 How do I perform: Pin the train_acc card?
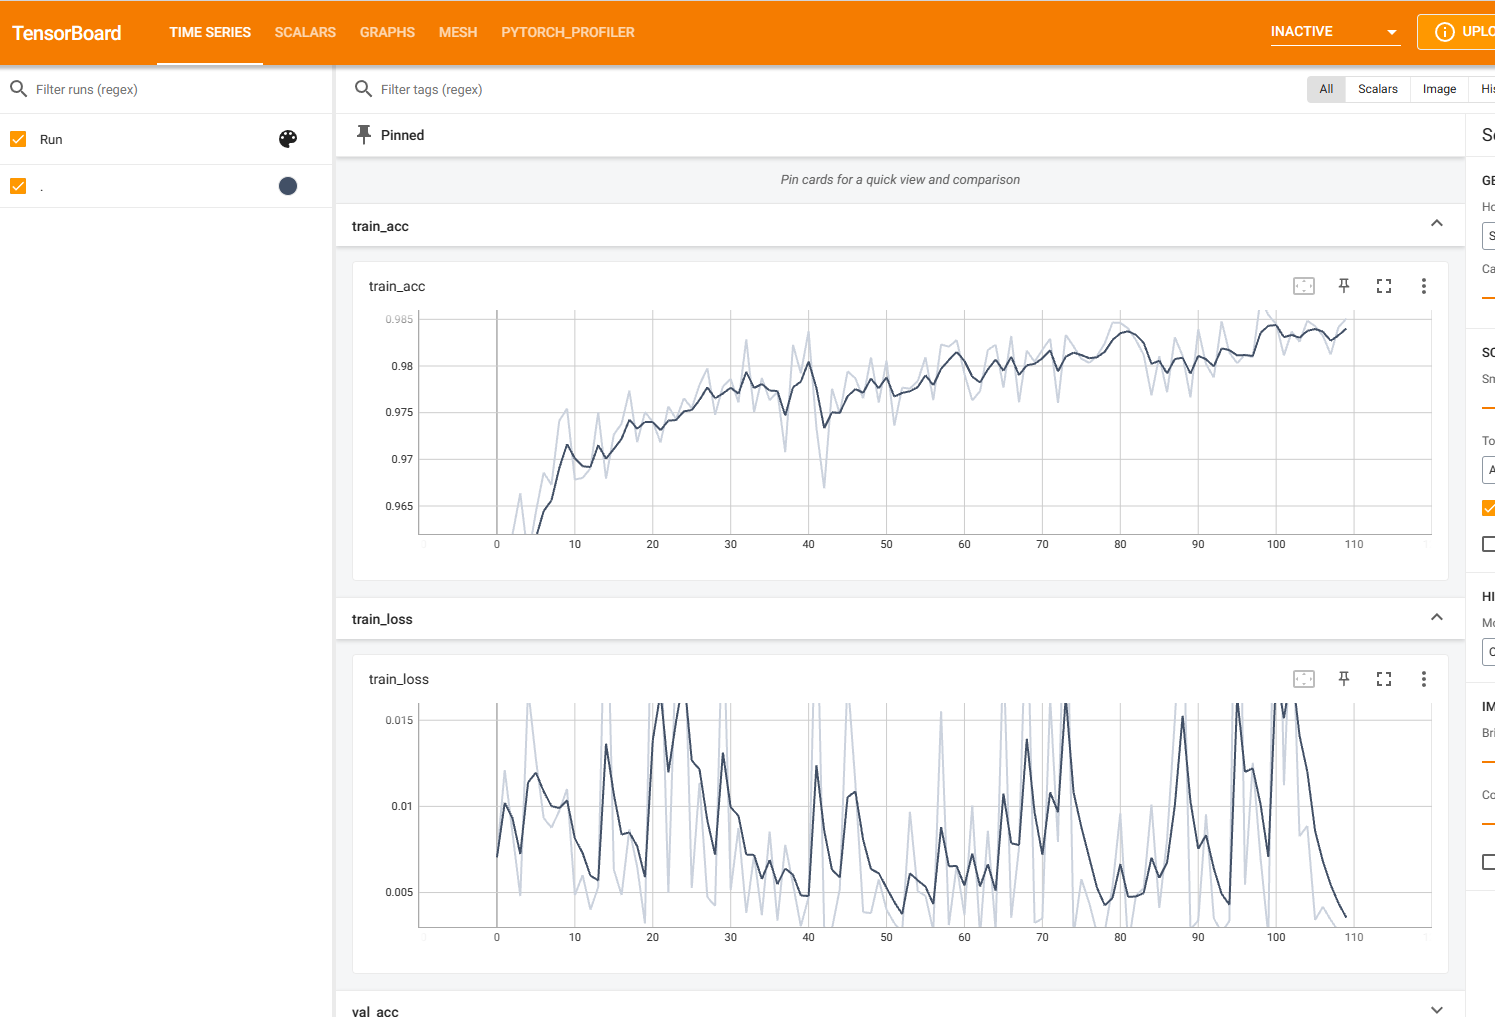(x=1344, y=286)
